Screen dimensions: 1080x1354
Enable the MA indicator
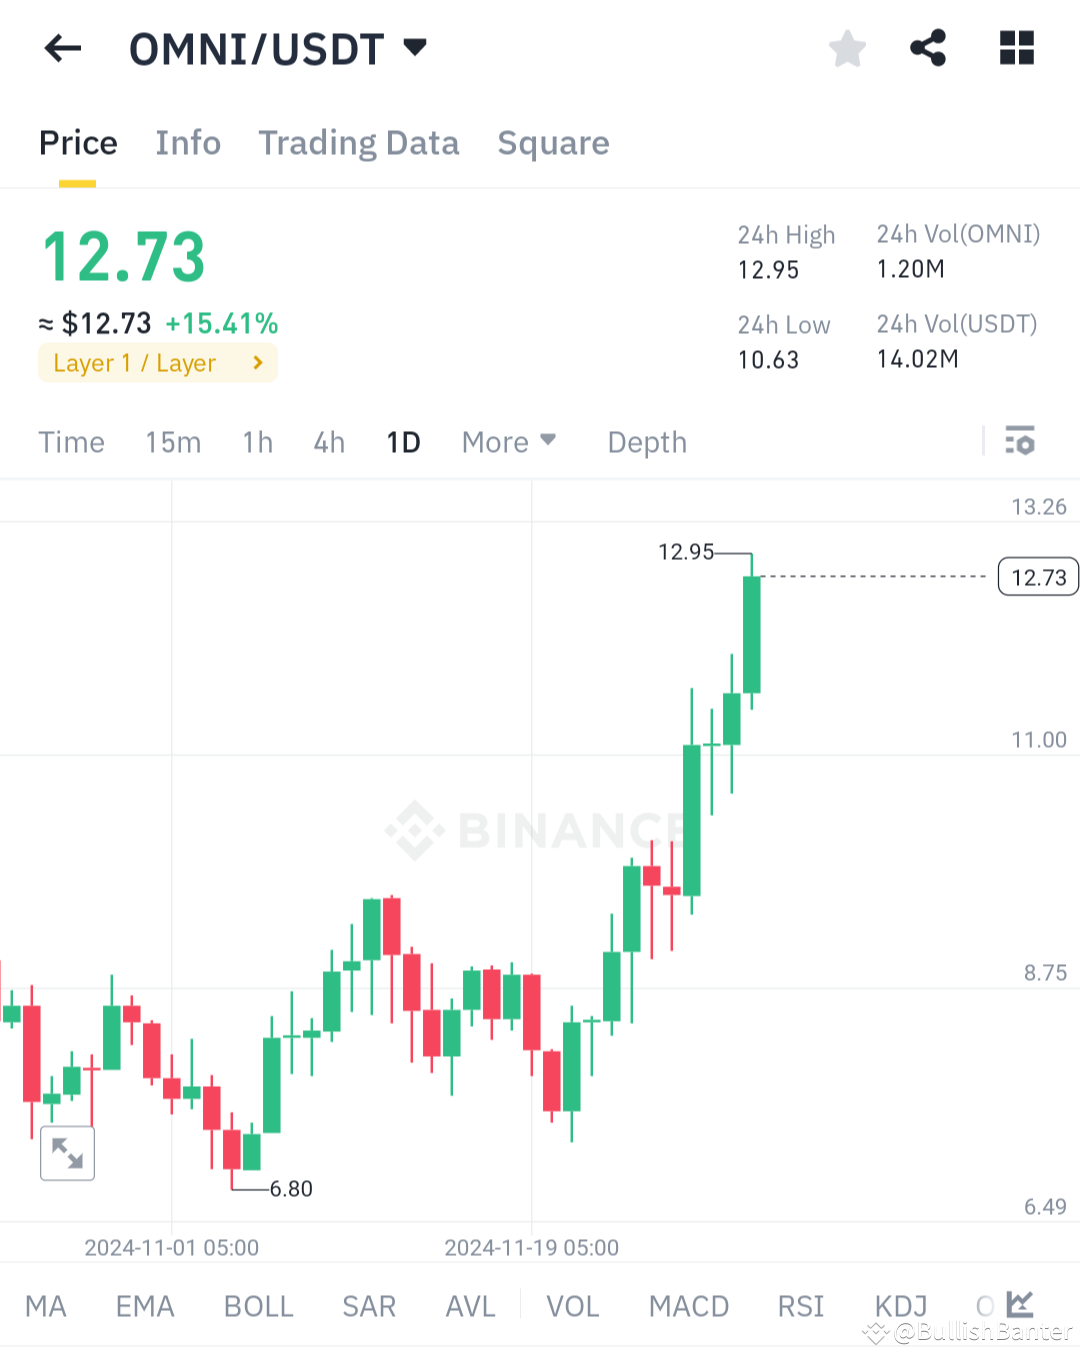(x=46, y=1305)
